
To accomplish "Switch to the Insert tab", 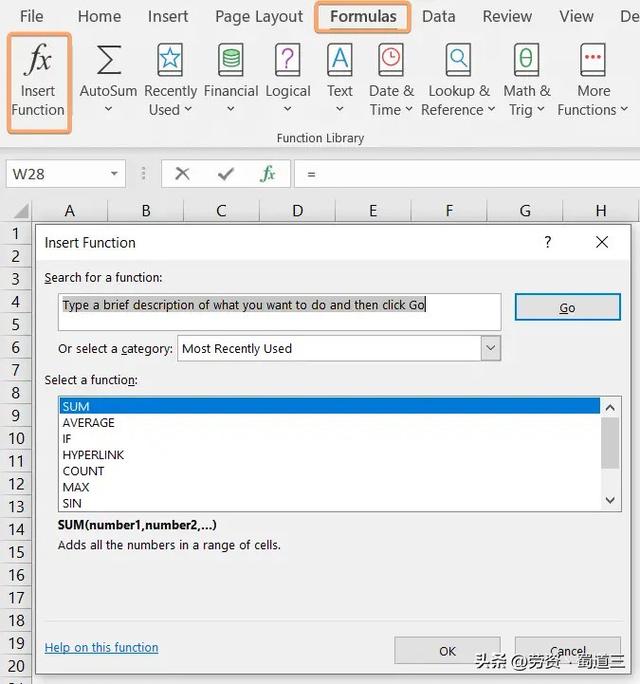I will [168, 17].
